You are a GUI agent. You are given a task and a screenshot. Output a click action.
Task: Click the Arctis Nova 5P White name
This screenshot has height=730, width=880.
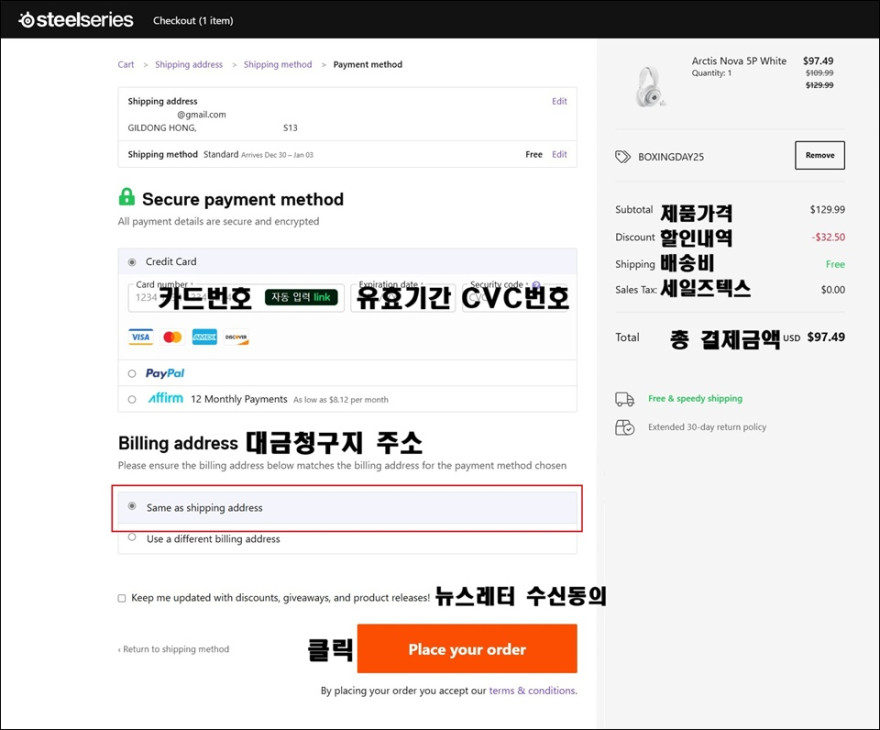[x=739, y=61]
